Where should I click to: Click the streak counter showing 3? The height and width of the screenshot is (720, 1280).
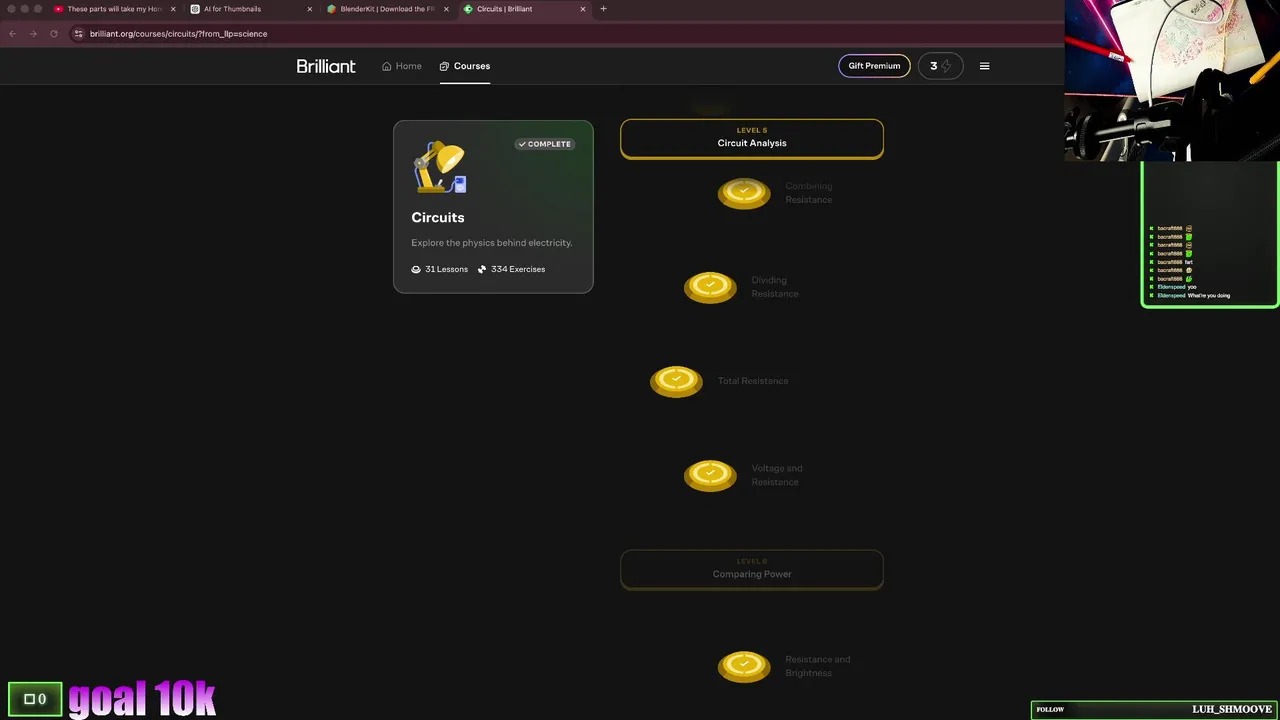[940, 66]
